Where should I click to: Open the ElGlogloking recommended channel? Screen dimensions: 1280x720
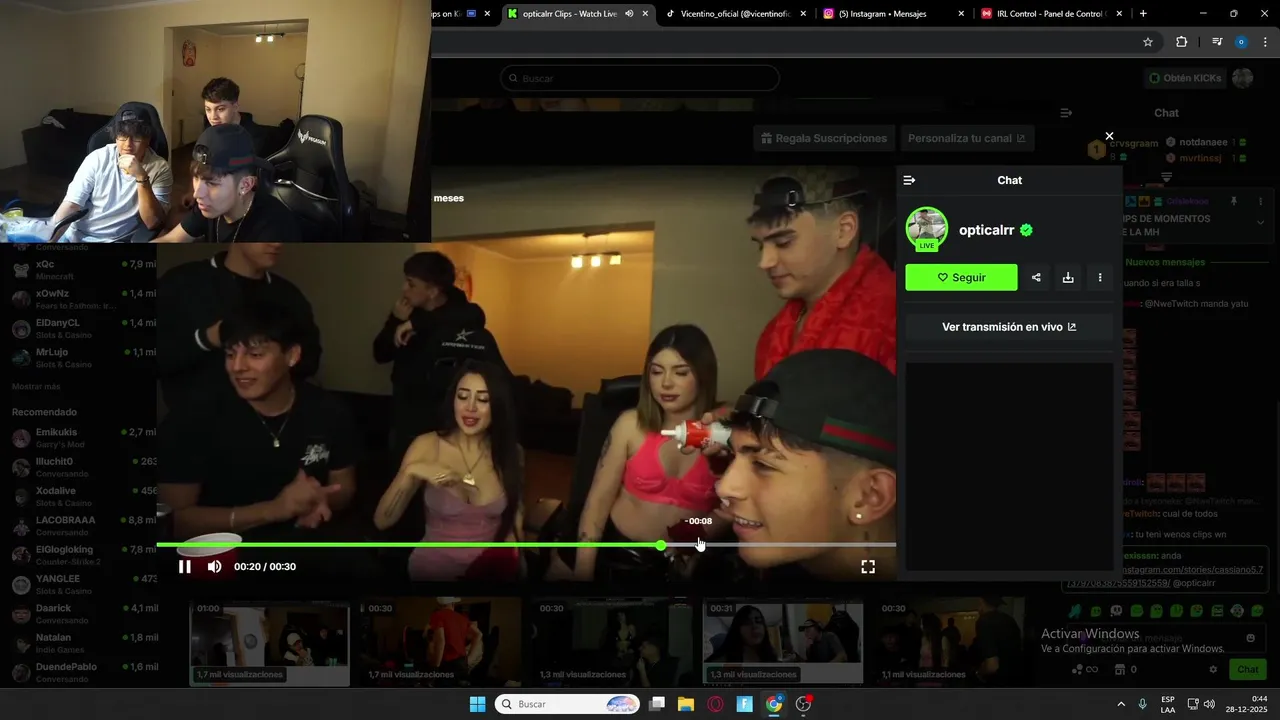[78, 555]
